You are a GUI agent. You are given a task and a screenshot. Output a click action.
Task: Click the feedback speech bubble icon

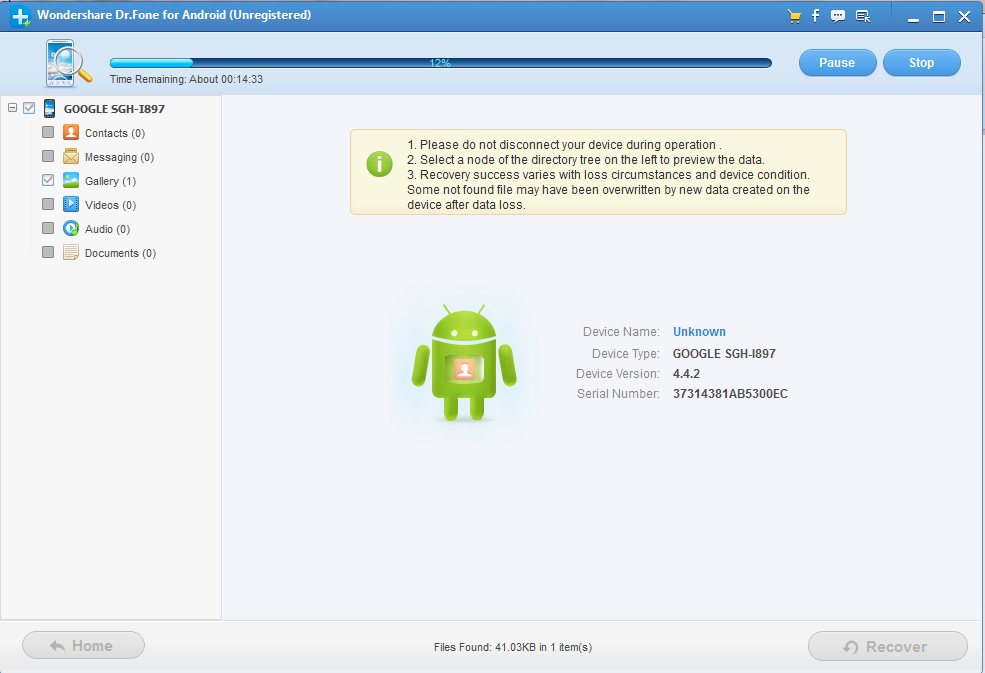[x=838, y=16]
